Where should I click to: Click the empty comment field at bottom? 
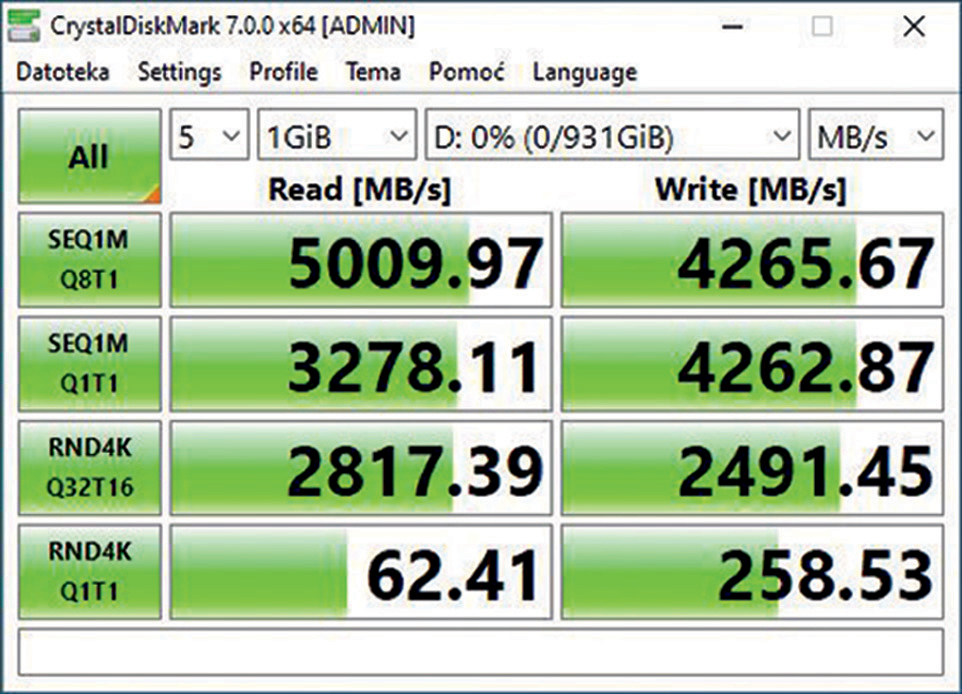click(x=481, y=652)
